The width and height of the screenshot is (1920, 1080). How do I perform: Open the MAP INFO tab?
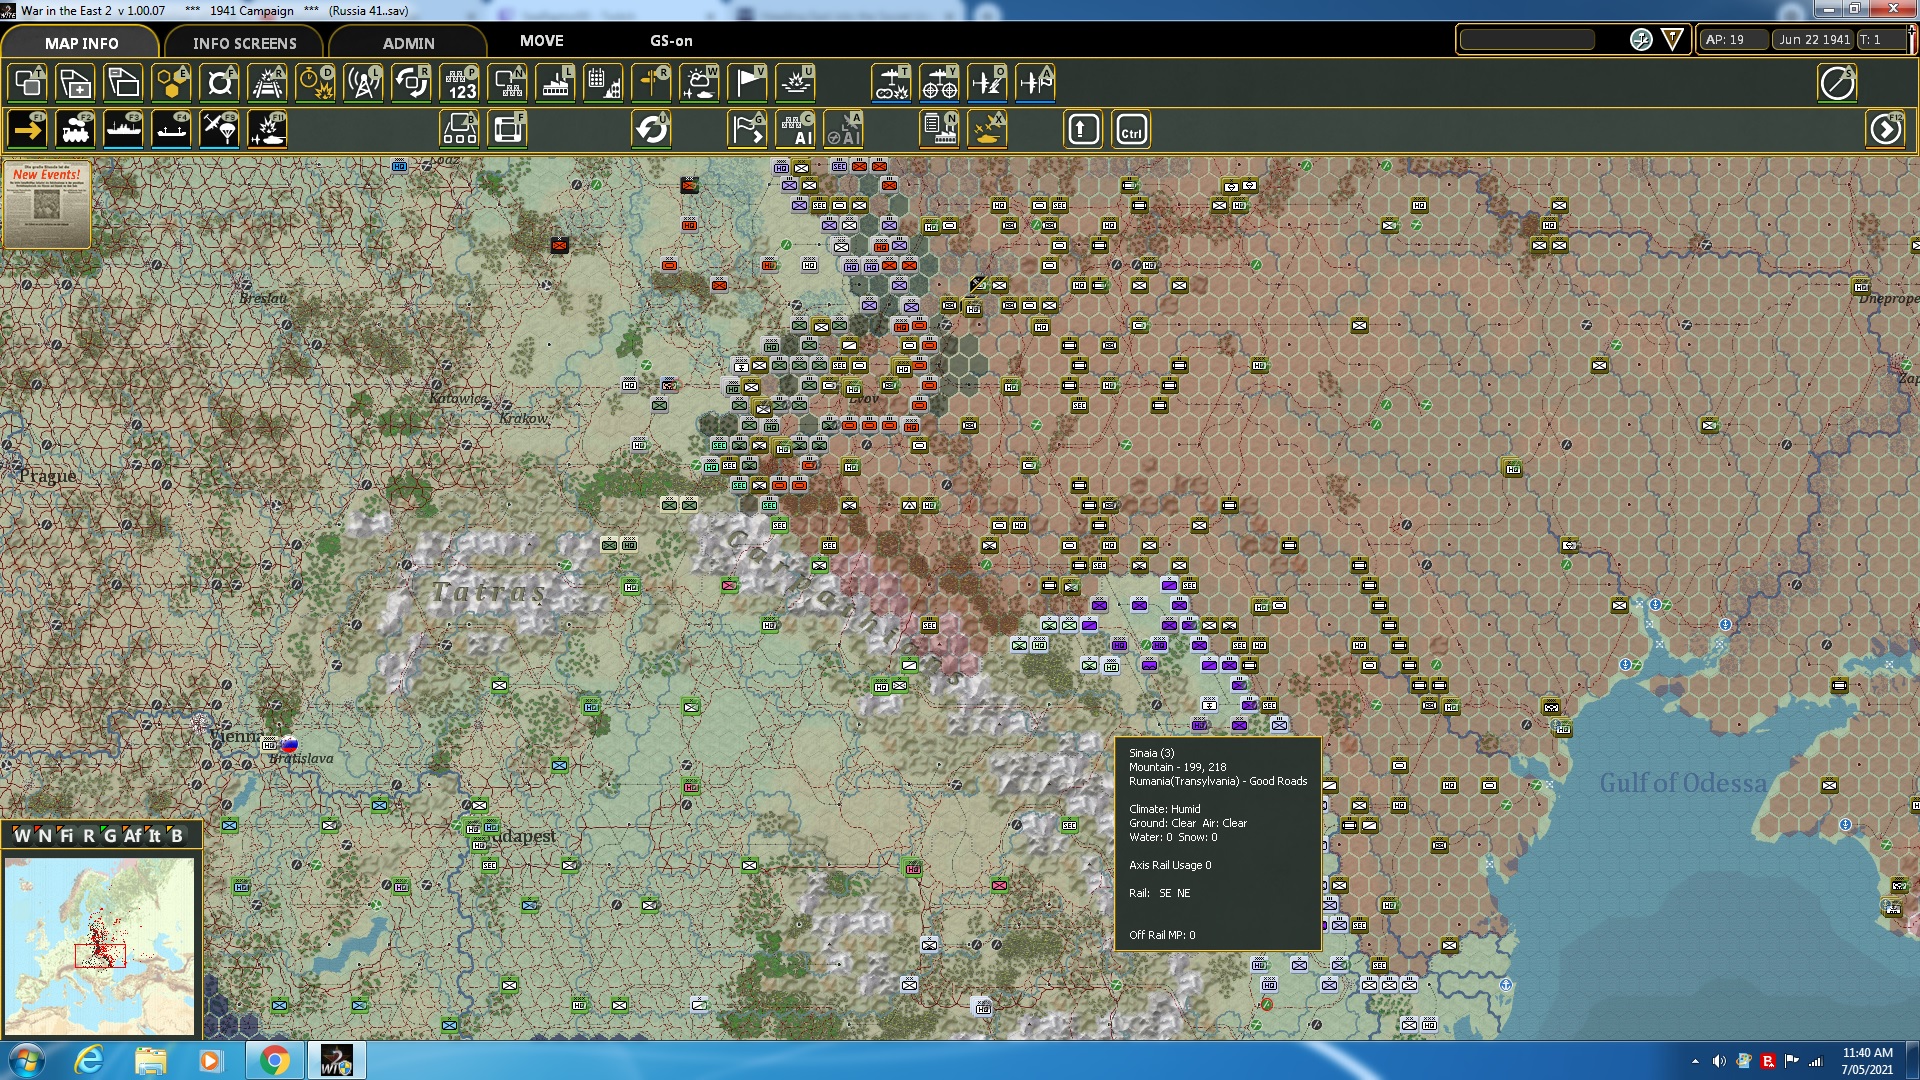[x=81, y=42]
